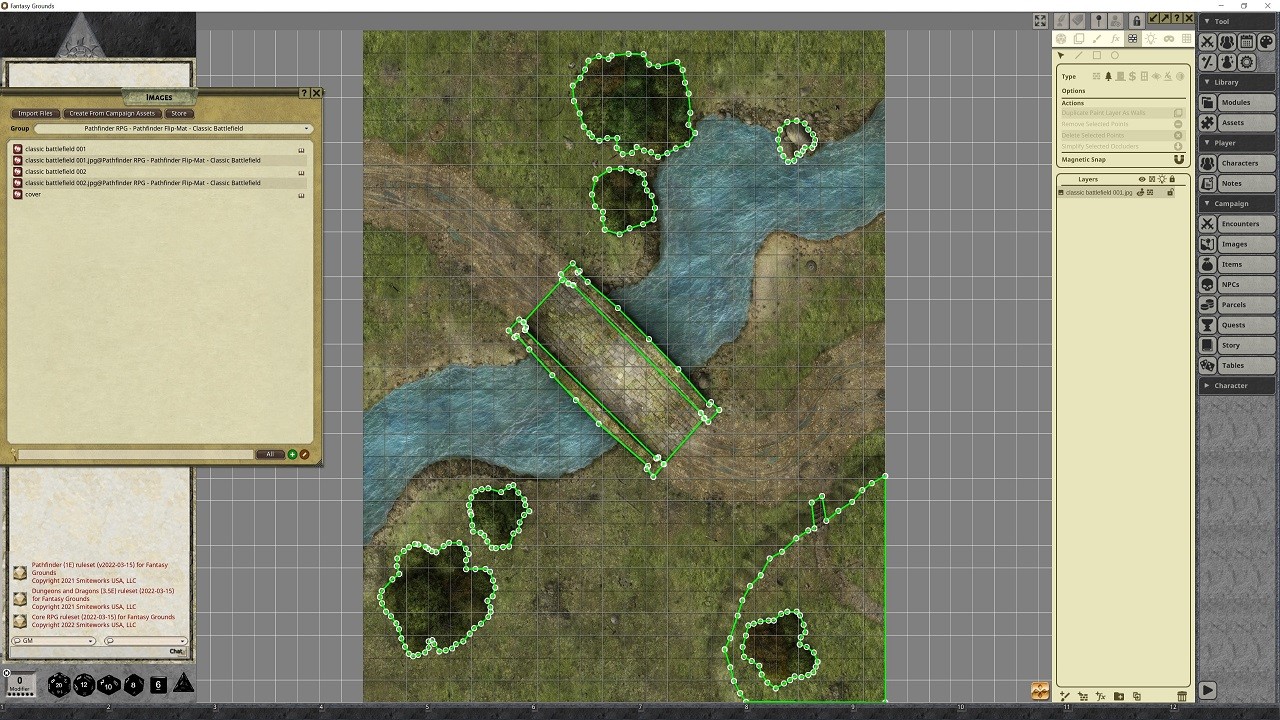The height and width of the screenshot is (720, 1280).
Task: Open the Group dropdown in the Images window
Action: [306, 128]
